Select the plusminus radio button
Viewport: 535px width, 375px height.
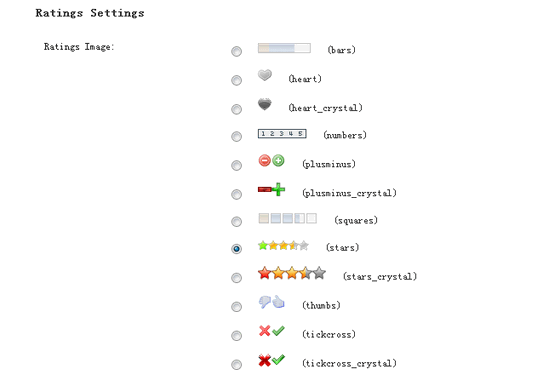236,165
